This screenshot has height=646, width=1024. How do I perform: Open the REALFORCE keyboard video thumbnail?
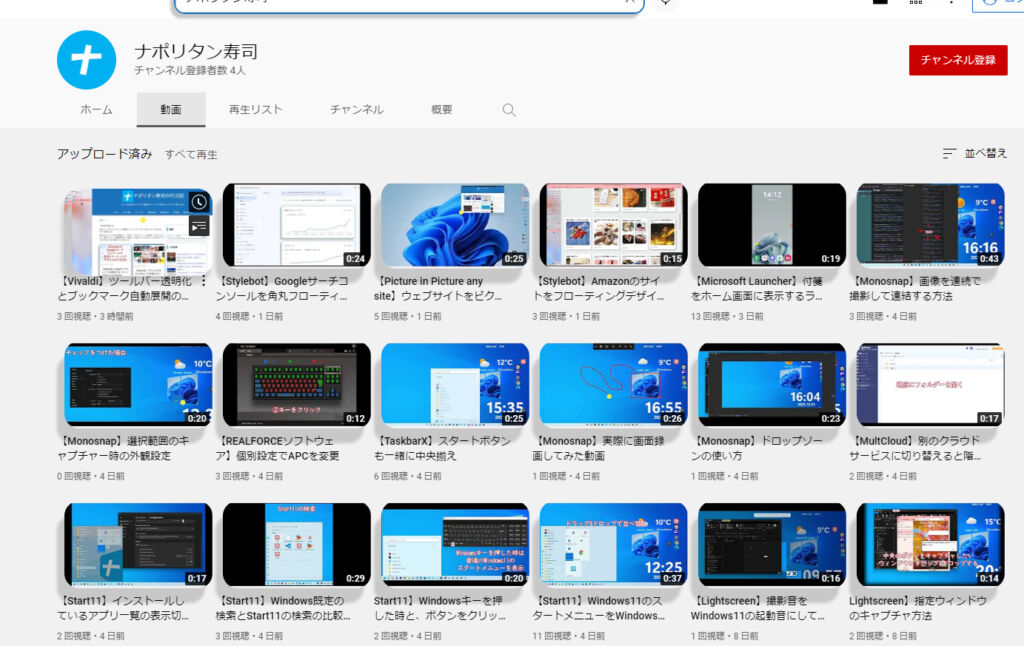[x=296, y=385]
